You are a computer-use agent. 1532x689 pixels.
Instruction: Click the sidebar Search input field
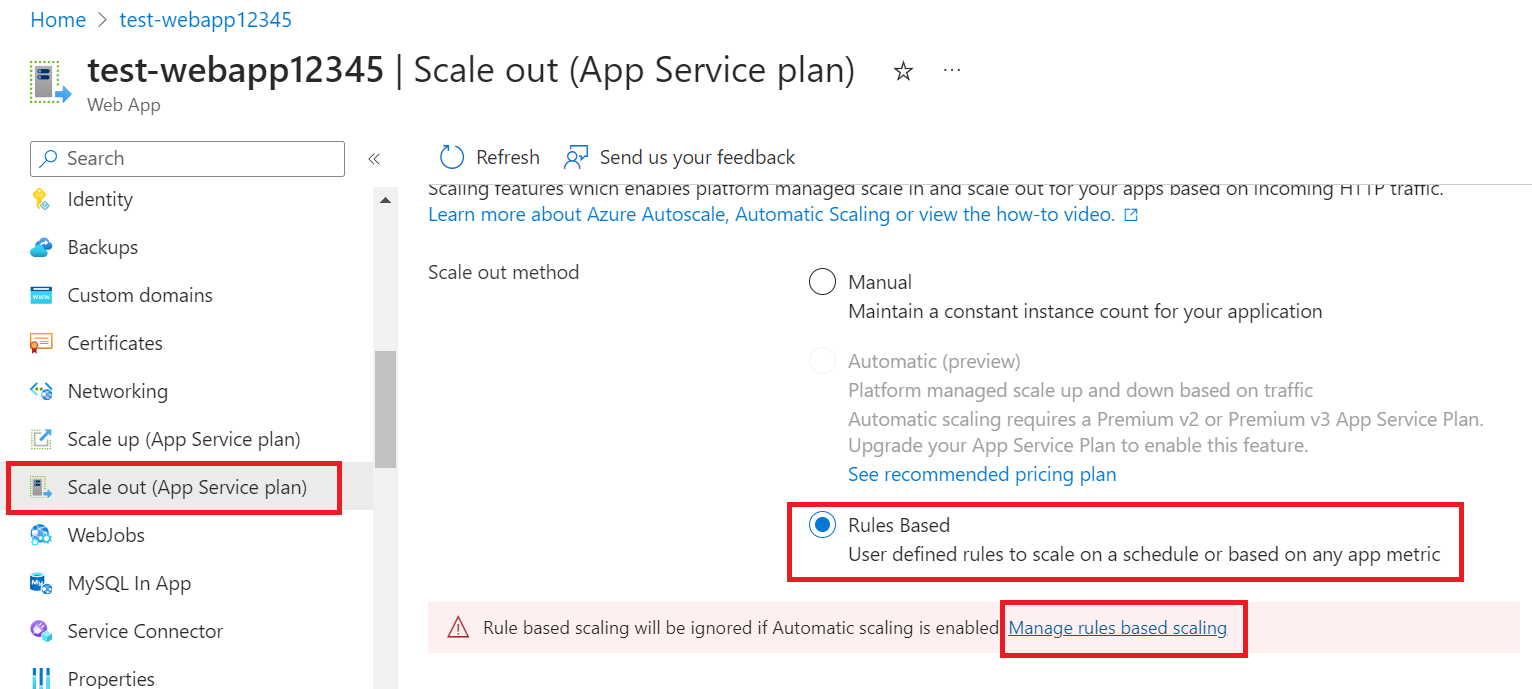point(188,158)
